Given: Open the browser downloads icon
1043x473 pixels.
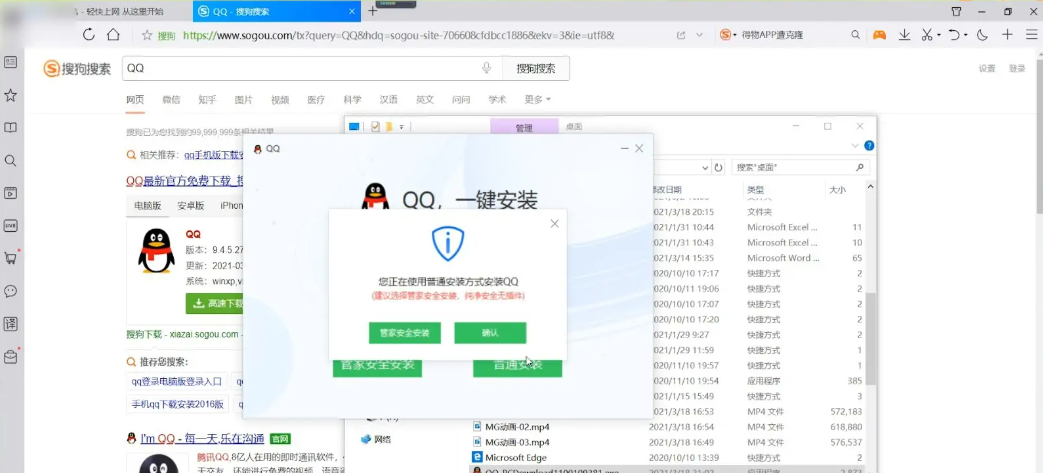Looking at the screenshot, I should tap(904, 35).
